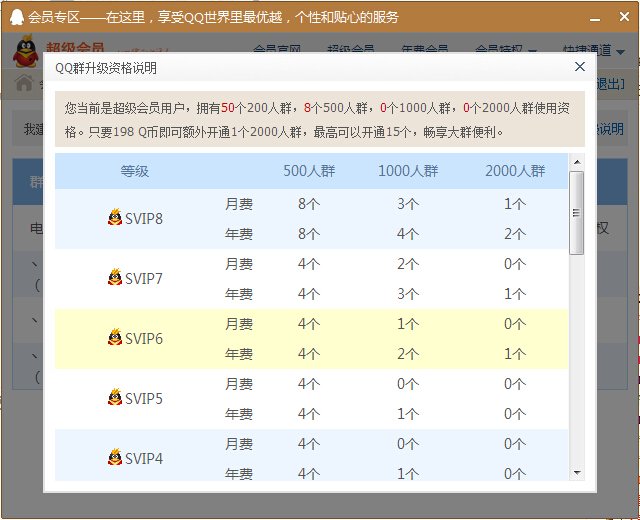
Task: Click 月费 in the SVIP7 row
Action: 239,264
